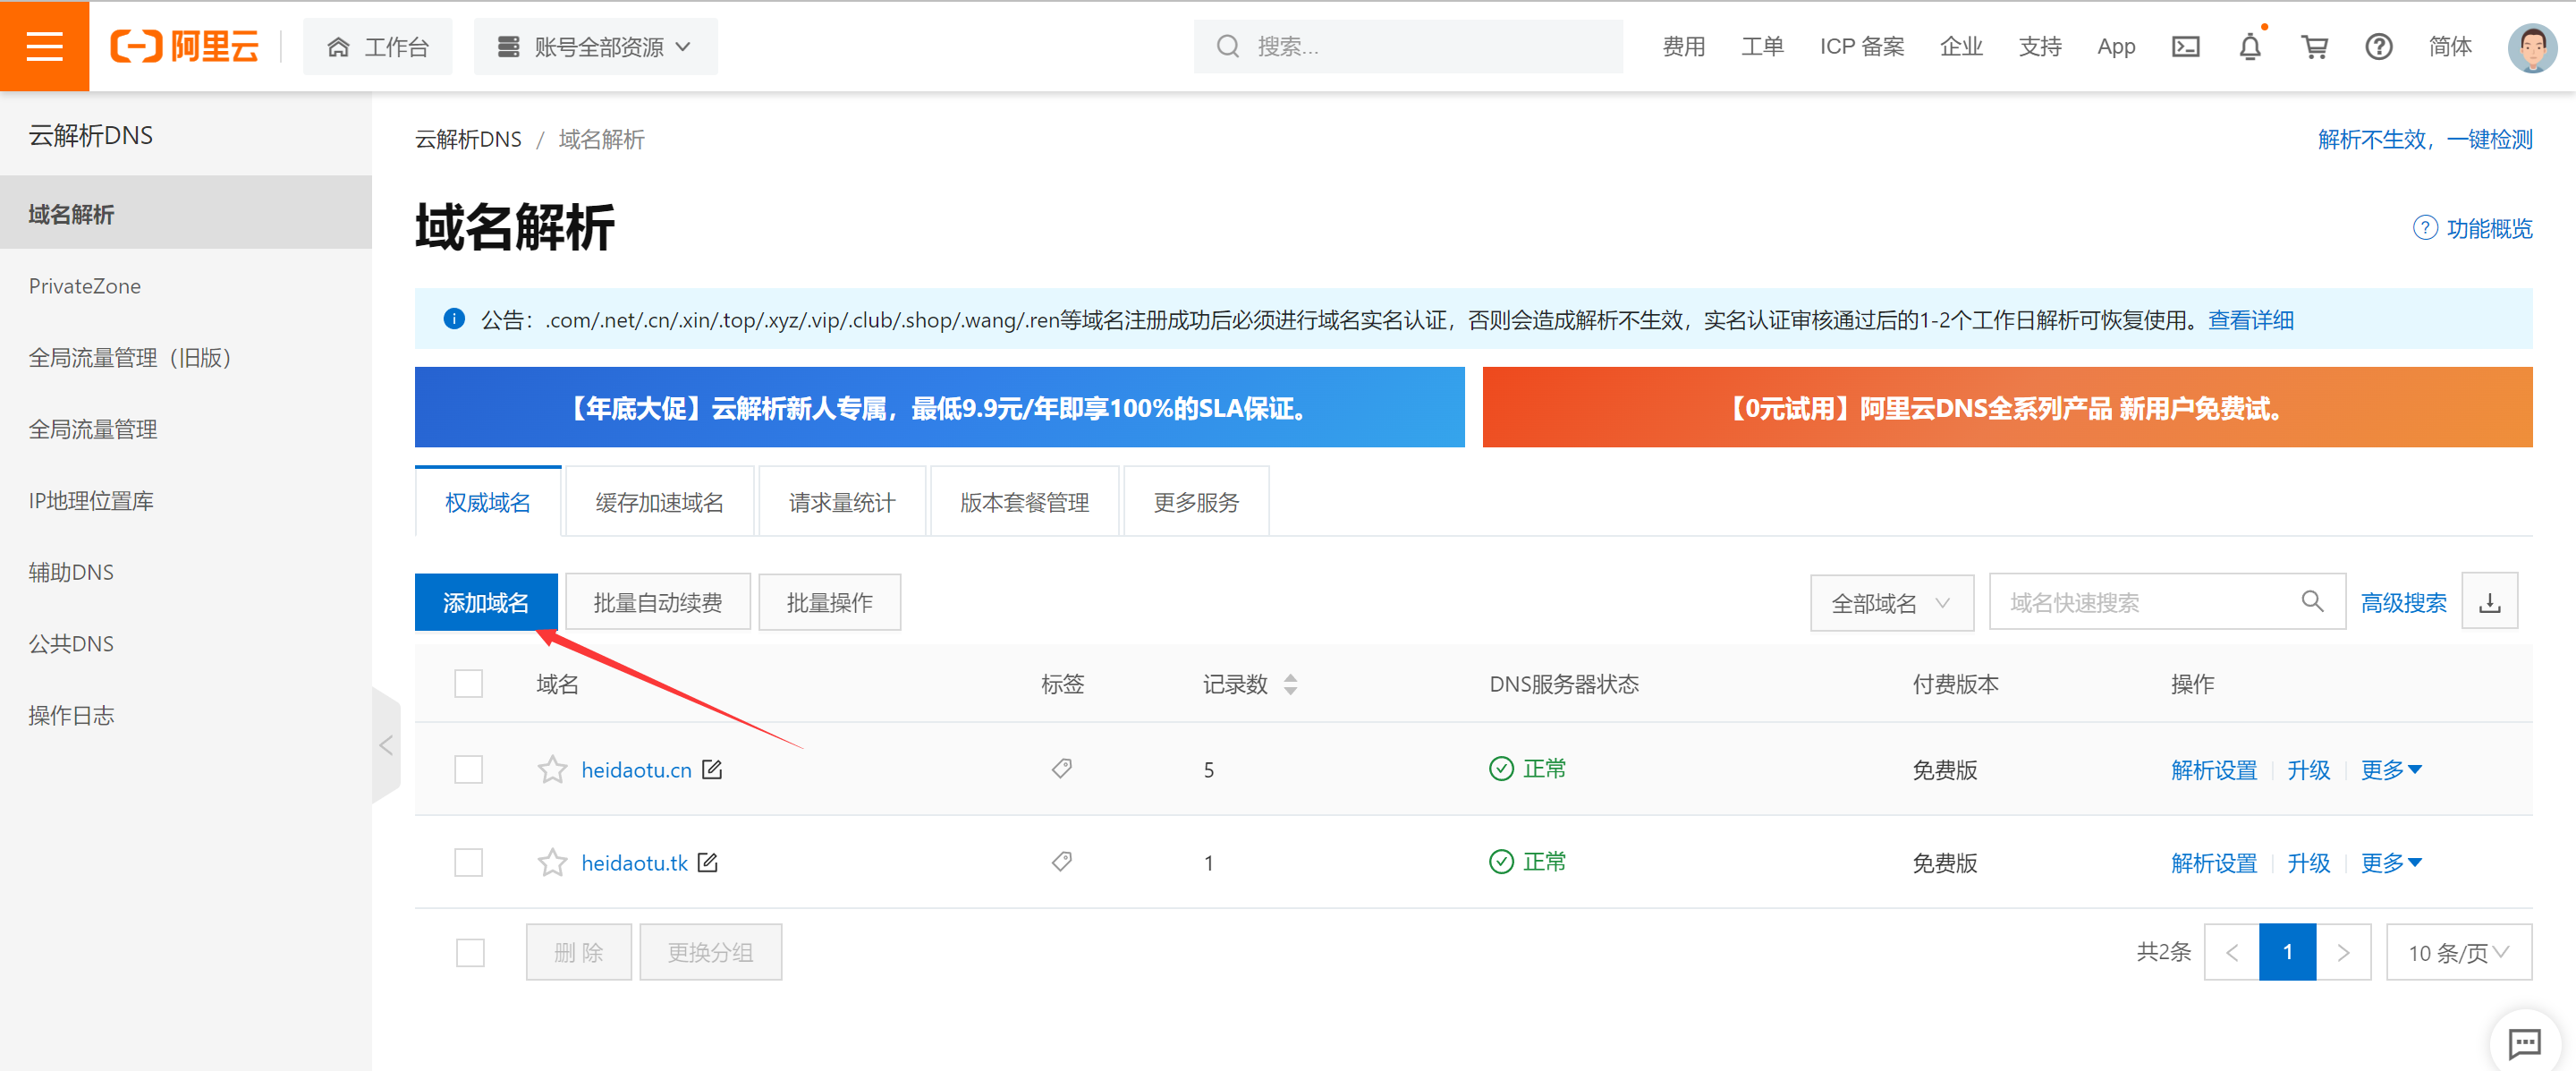Collapse the left sidebar handle
Screen dimensions: 2576x1071
pyautogui.click(x=386, y=745)
